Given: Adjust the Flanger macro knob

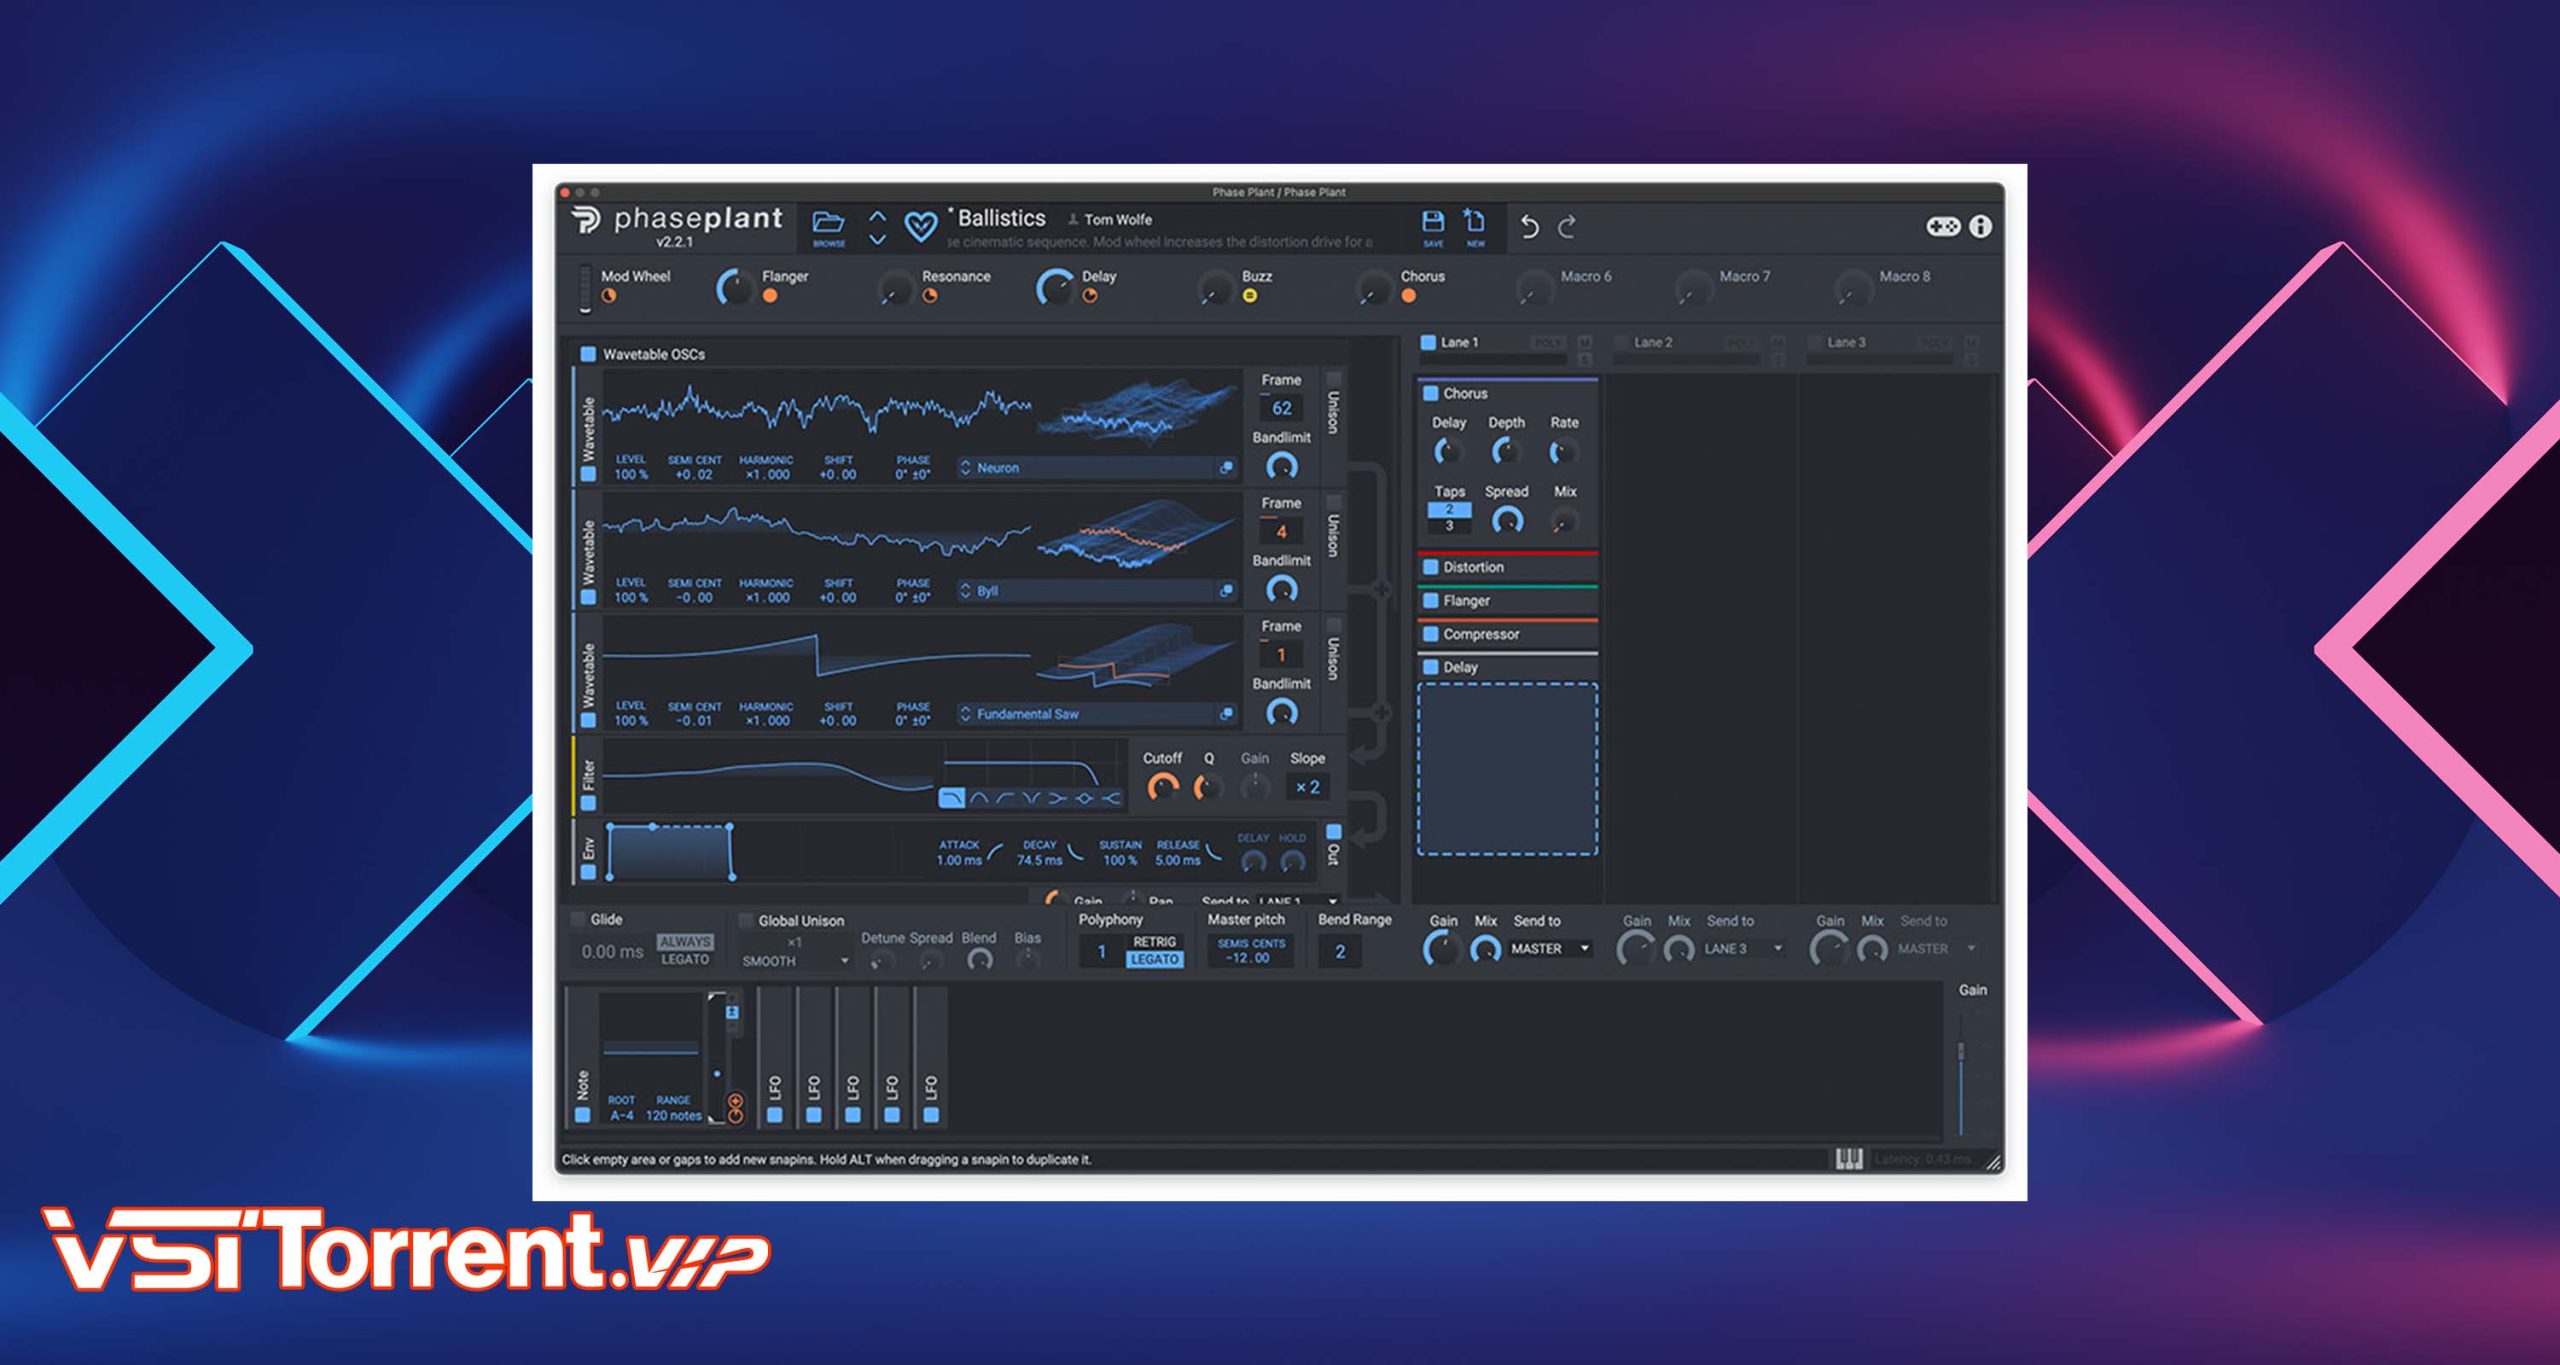Looking at the screenshot, I should (x=735, y=289).
